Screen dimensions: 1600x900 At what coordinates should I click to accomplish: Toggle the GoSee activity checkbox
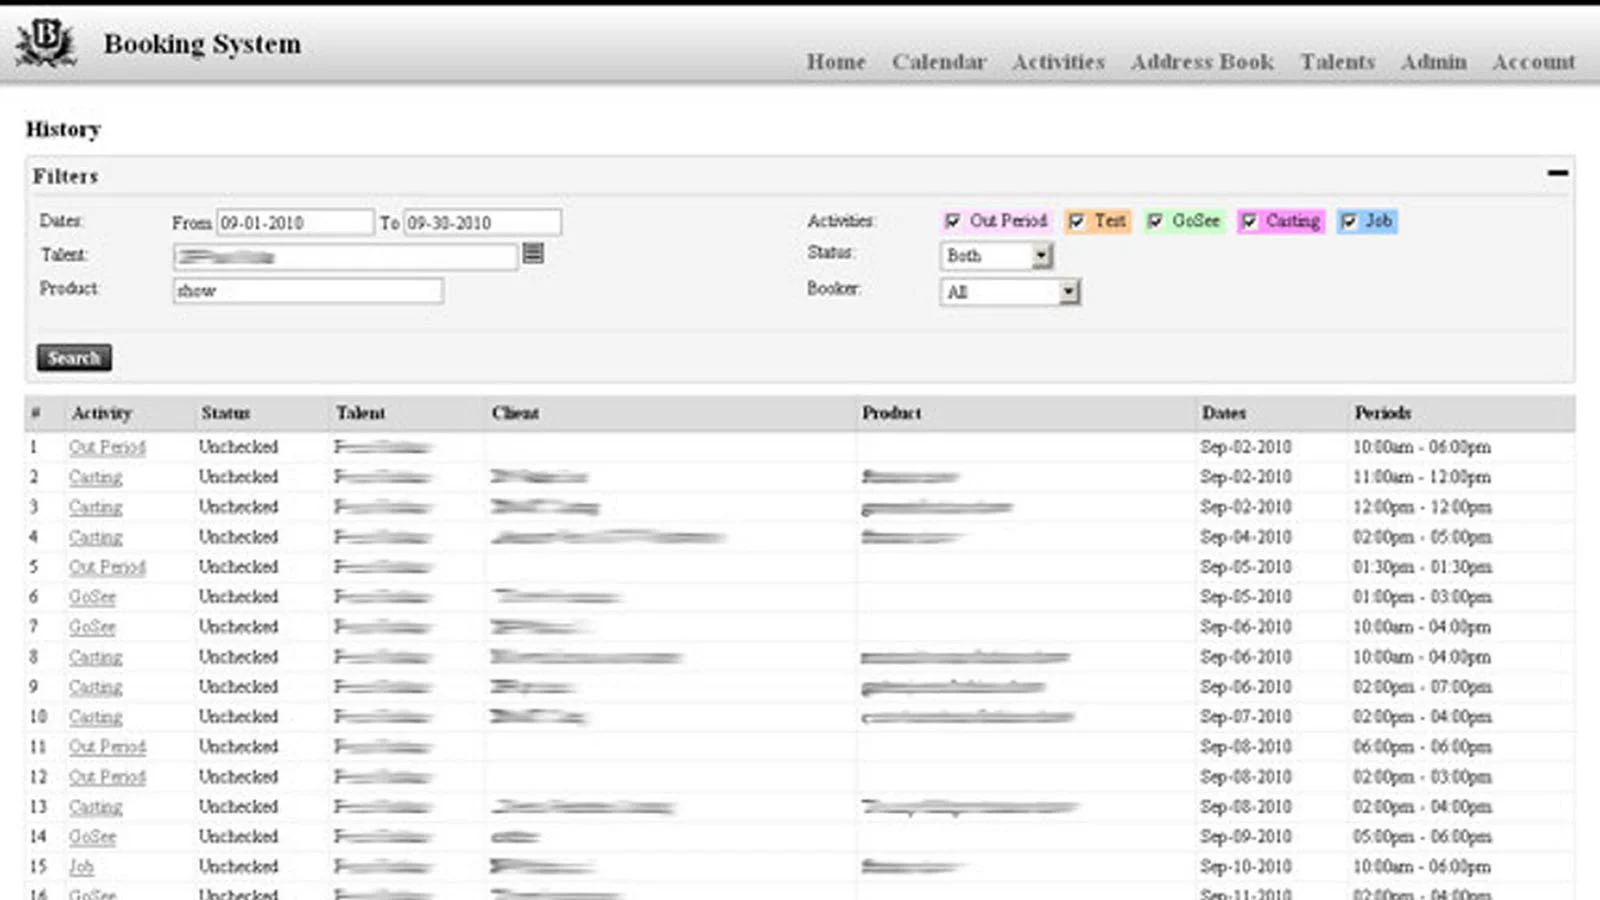[1155, 221]
